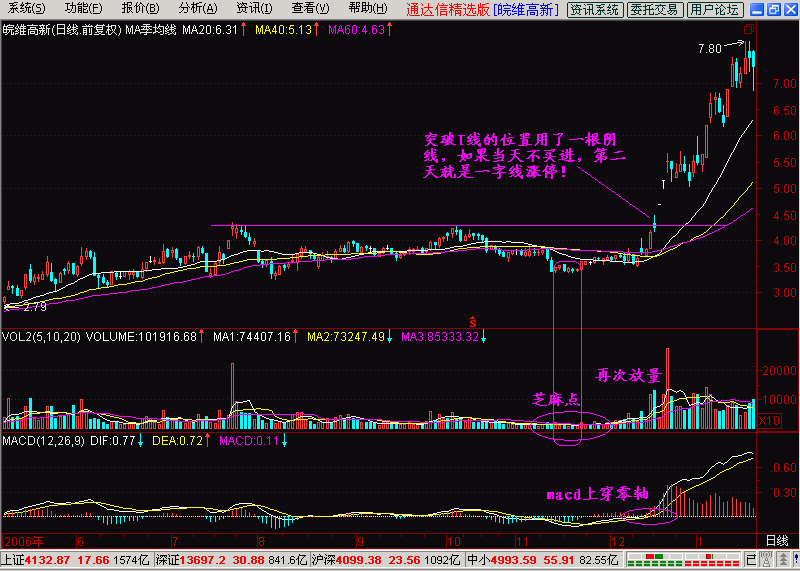Click the MACD(12,26,9) indicator title
The width and height of the screenshot is (800, 571).
[45, 440]
